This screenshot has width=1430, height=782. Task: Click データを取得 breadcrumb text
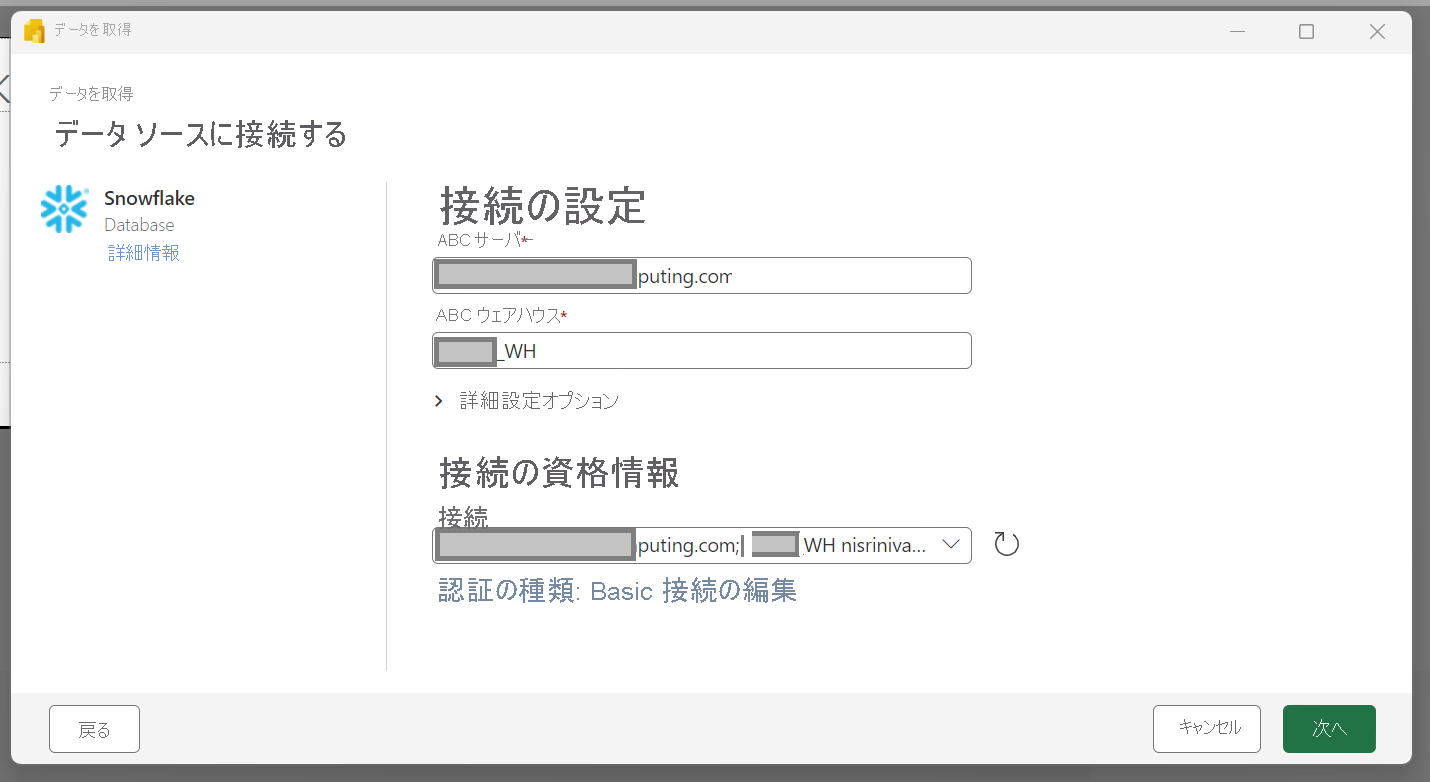click(x=91, y=94)
